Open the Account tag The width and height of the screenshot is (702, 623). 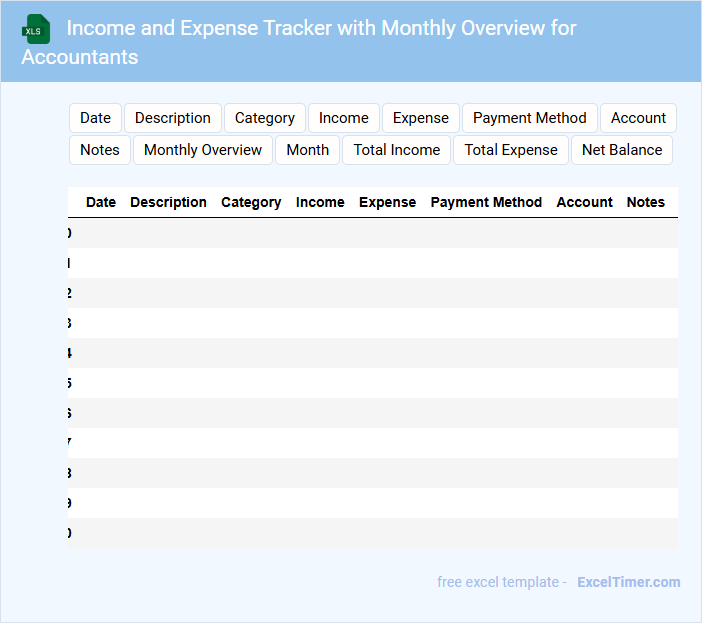(638, 118)
